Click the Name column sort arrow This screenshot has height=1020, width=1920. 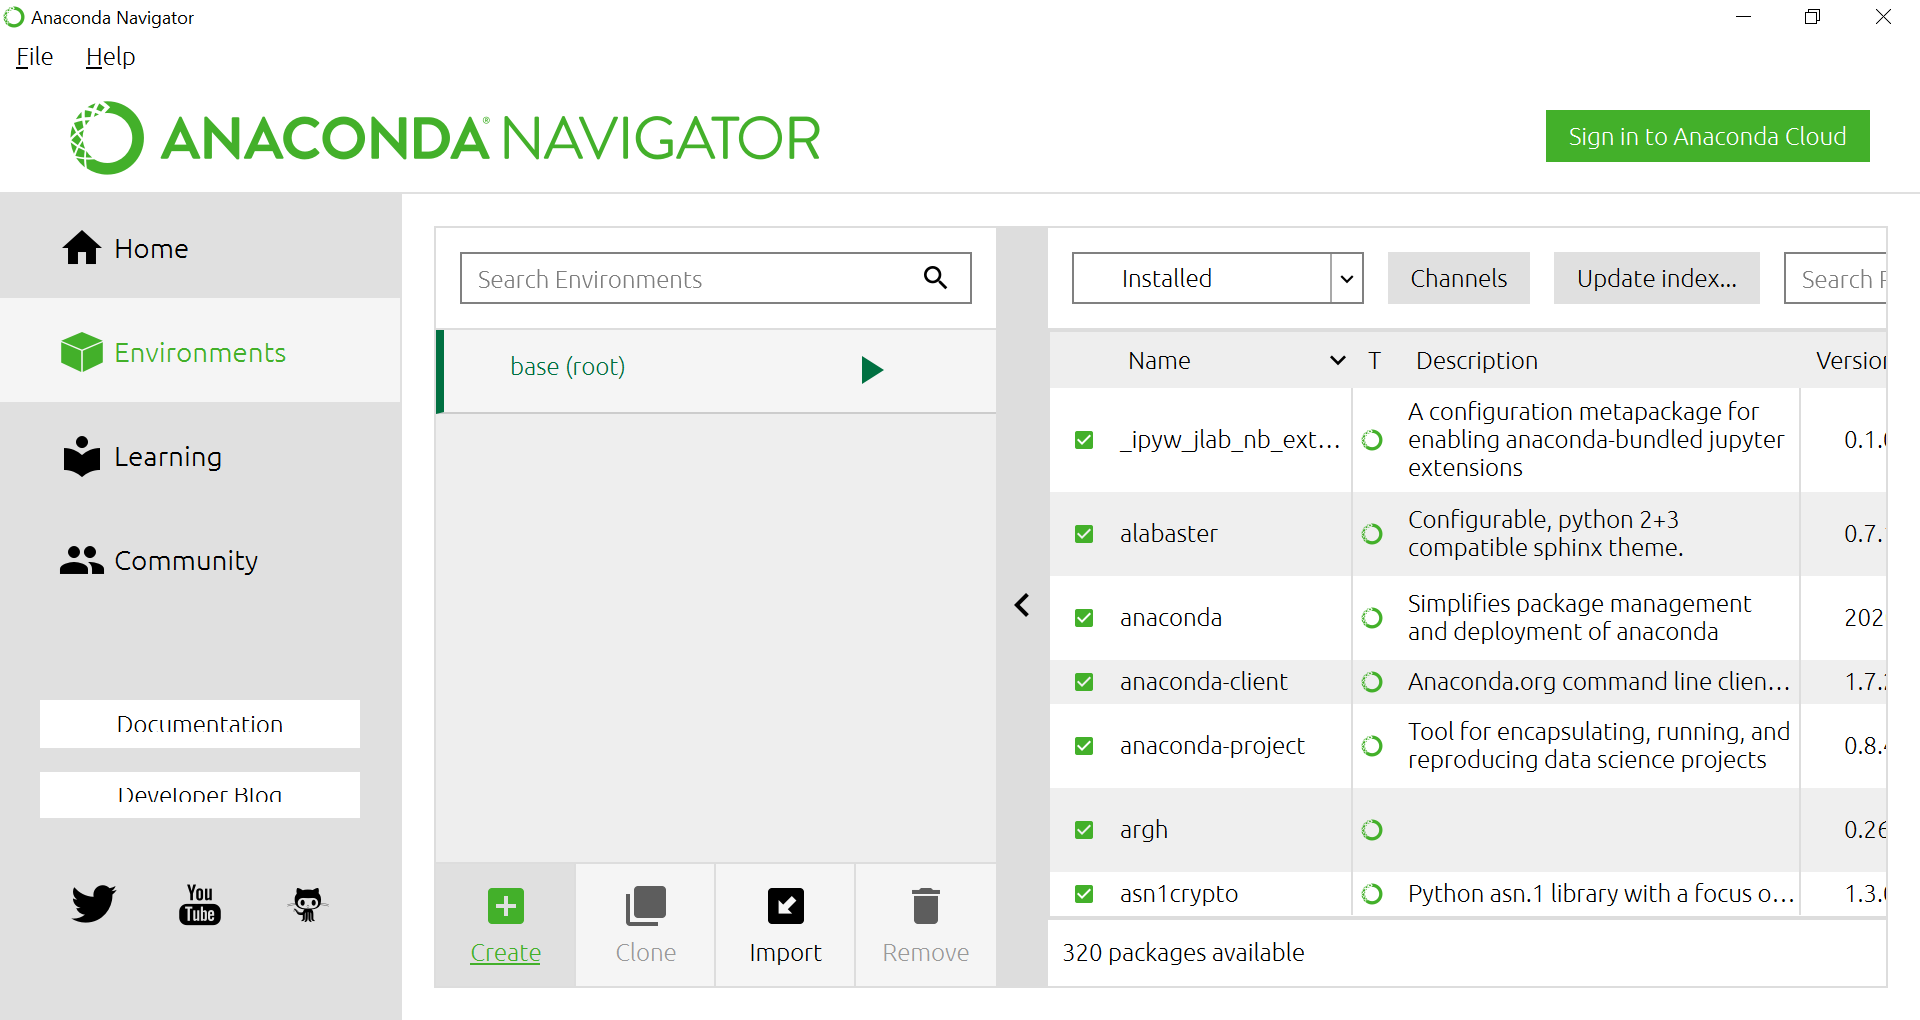coord(1337,361)
